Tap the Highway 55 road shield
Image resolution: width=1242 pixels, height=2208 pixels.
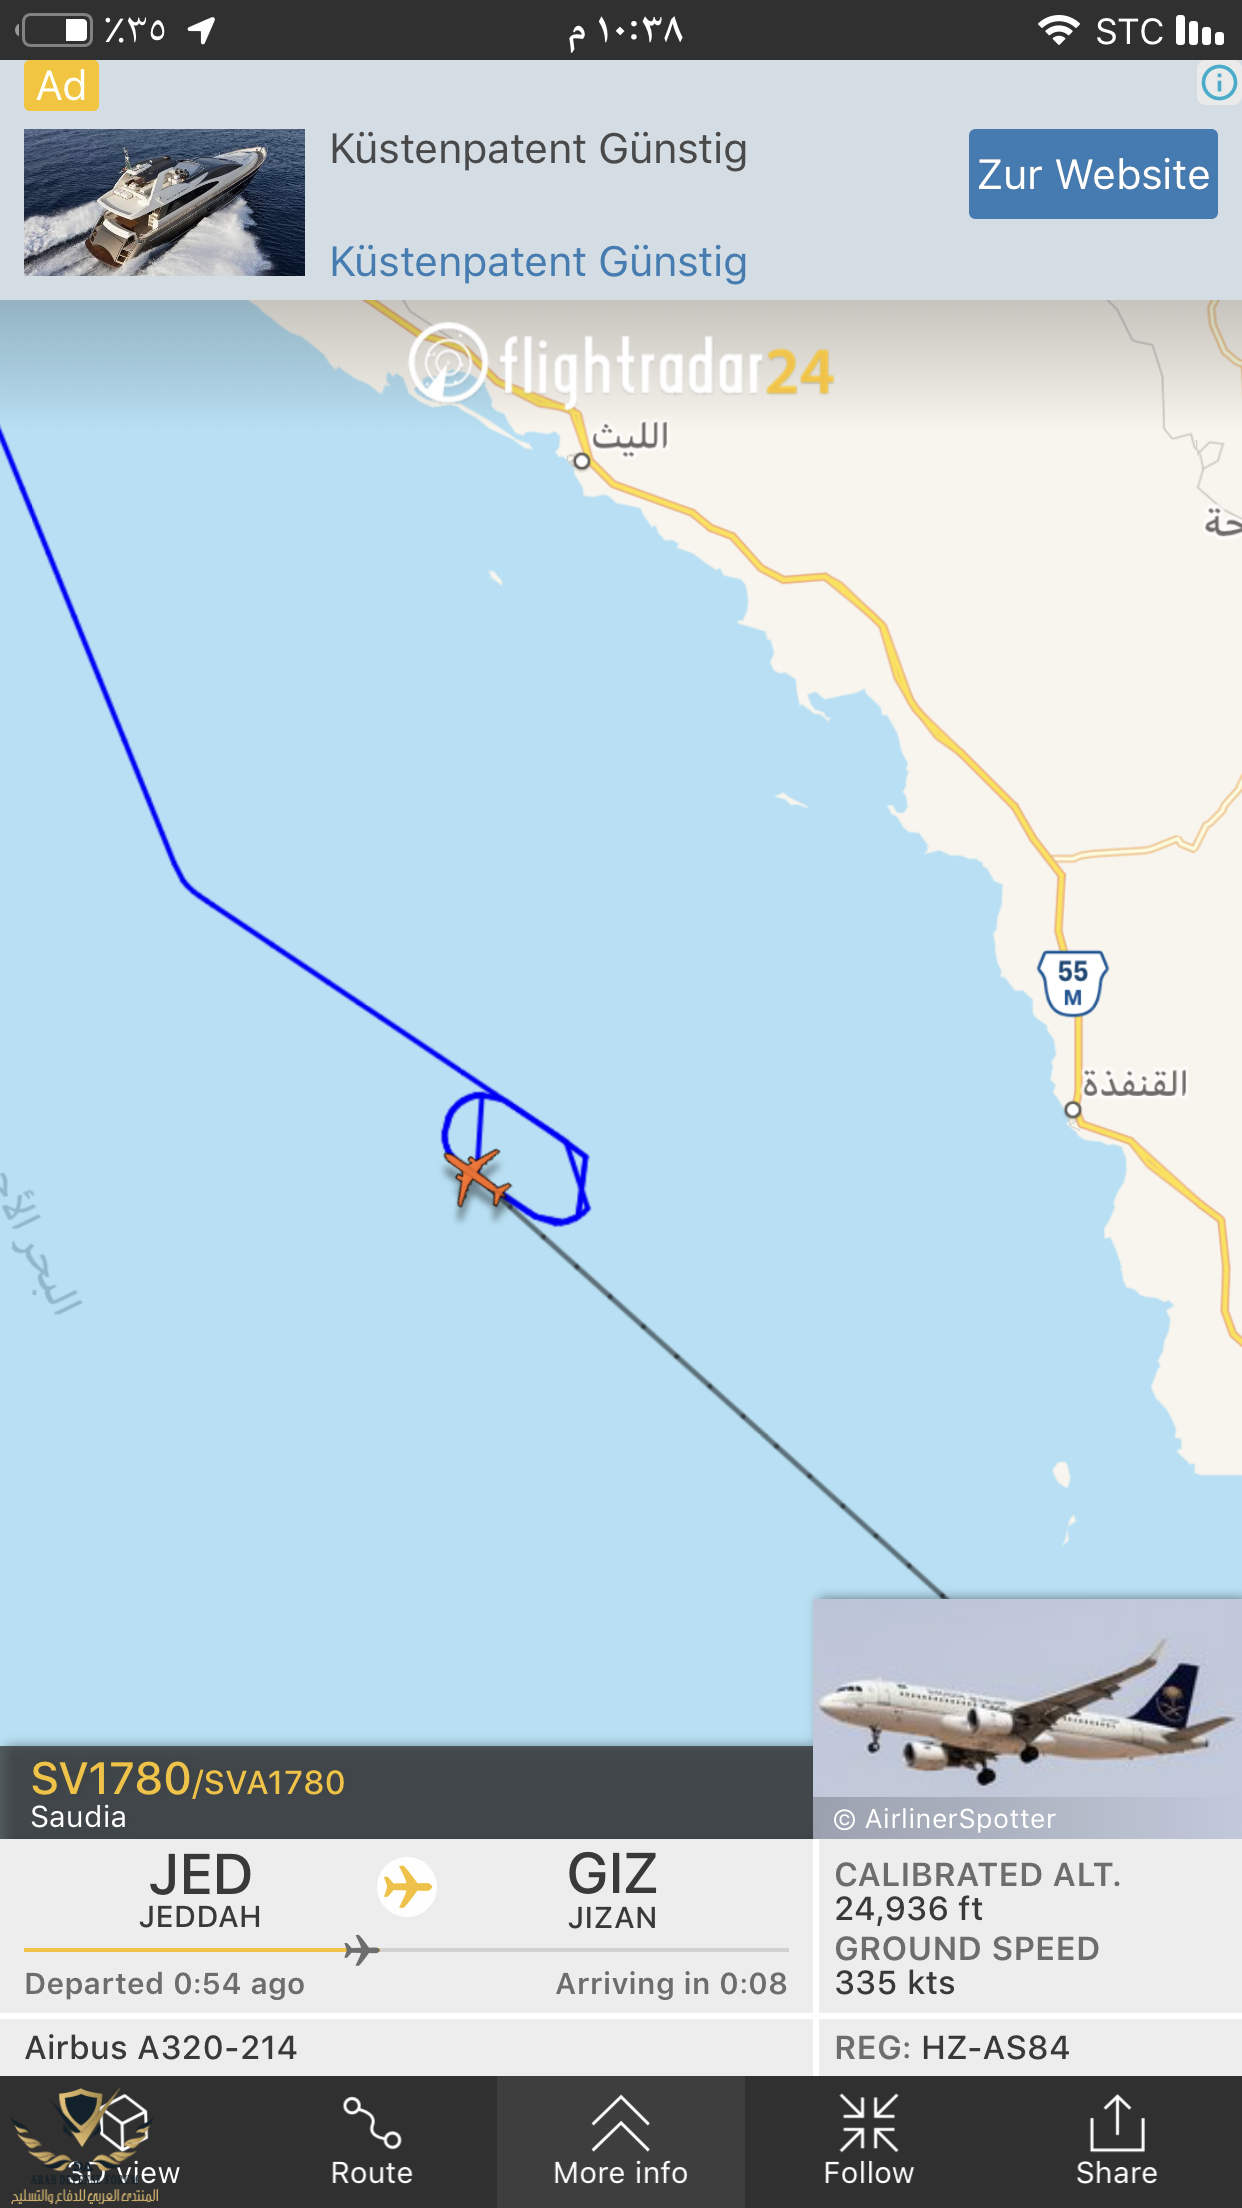coord(1073,983)
